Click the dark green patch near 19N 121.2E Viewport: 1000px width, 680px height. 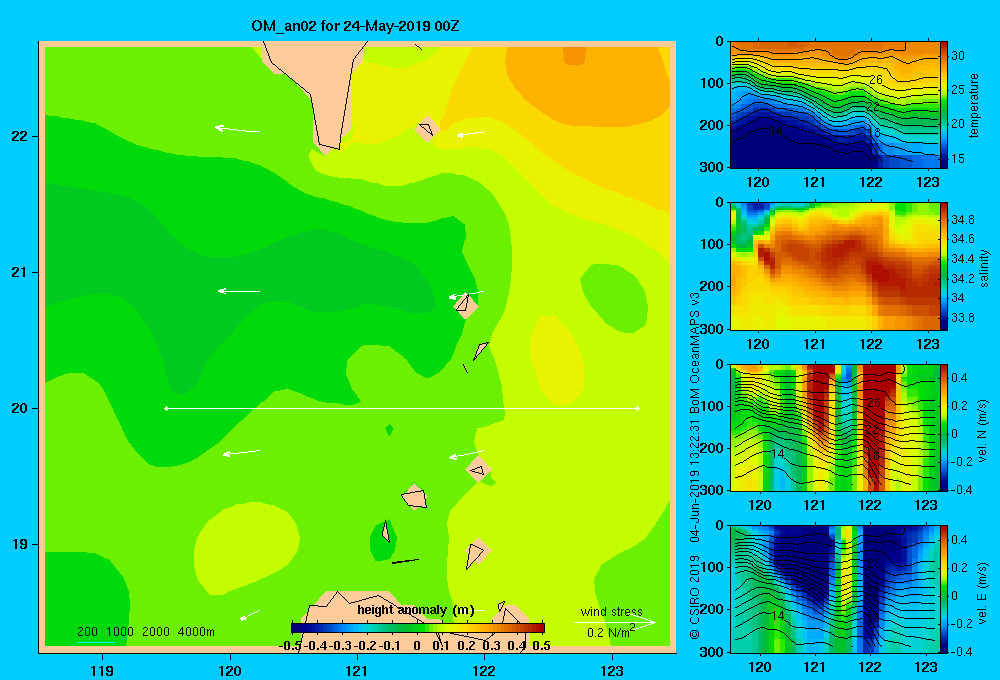click(381, 542)
